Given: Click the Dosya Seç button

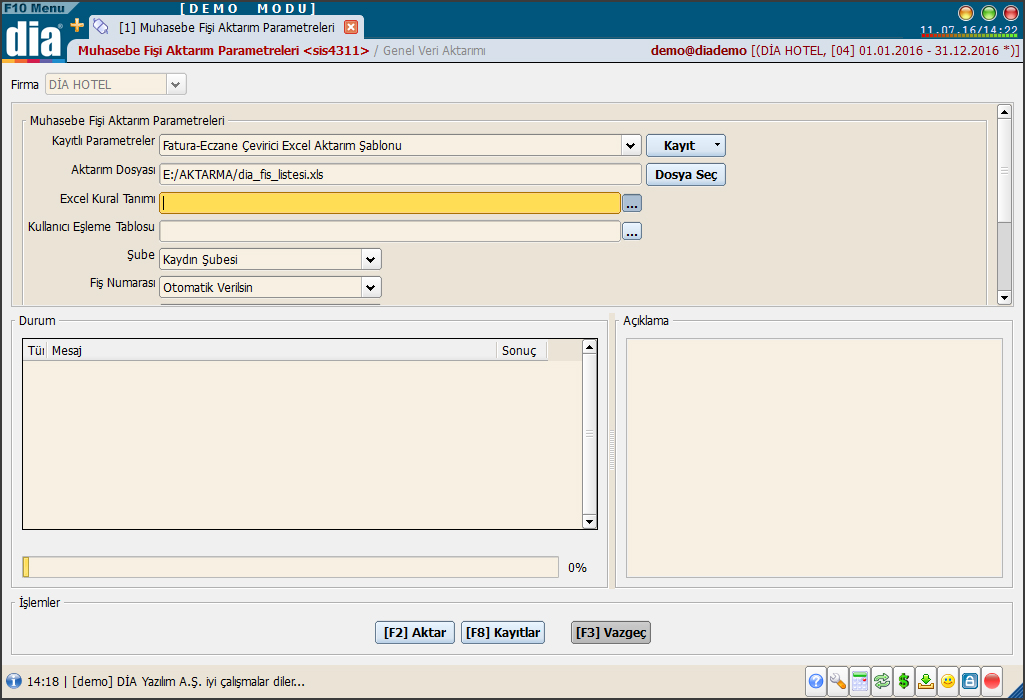Looking at the screenshot, I should [x=686, y=175].
